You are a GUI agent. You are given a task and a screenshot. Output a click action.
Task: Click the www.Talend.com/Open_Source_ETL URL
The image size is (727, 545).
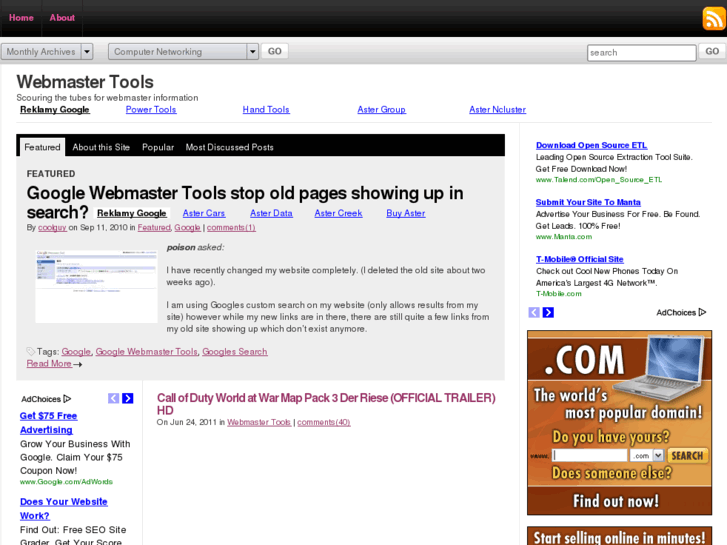click(x=599, y=180)
